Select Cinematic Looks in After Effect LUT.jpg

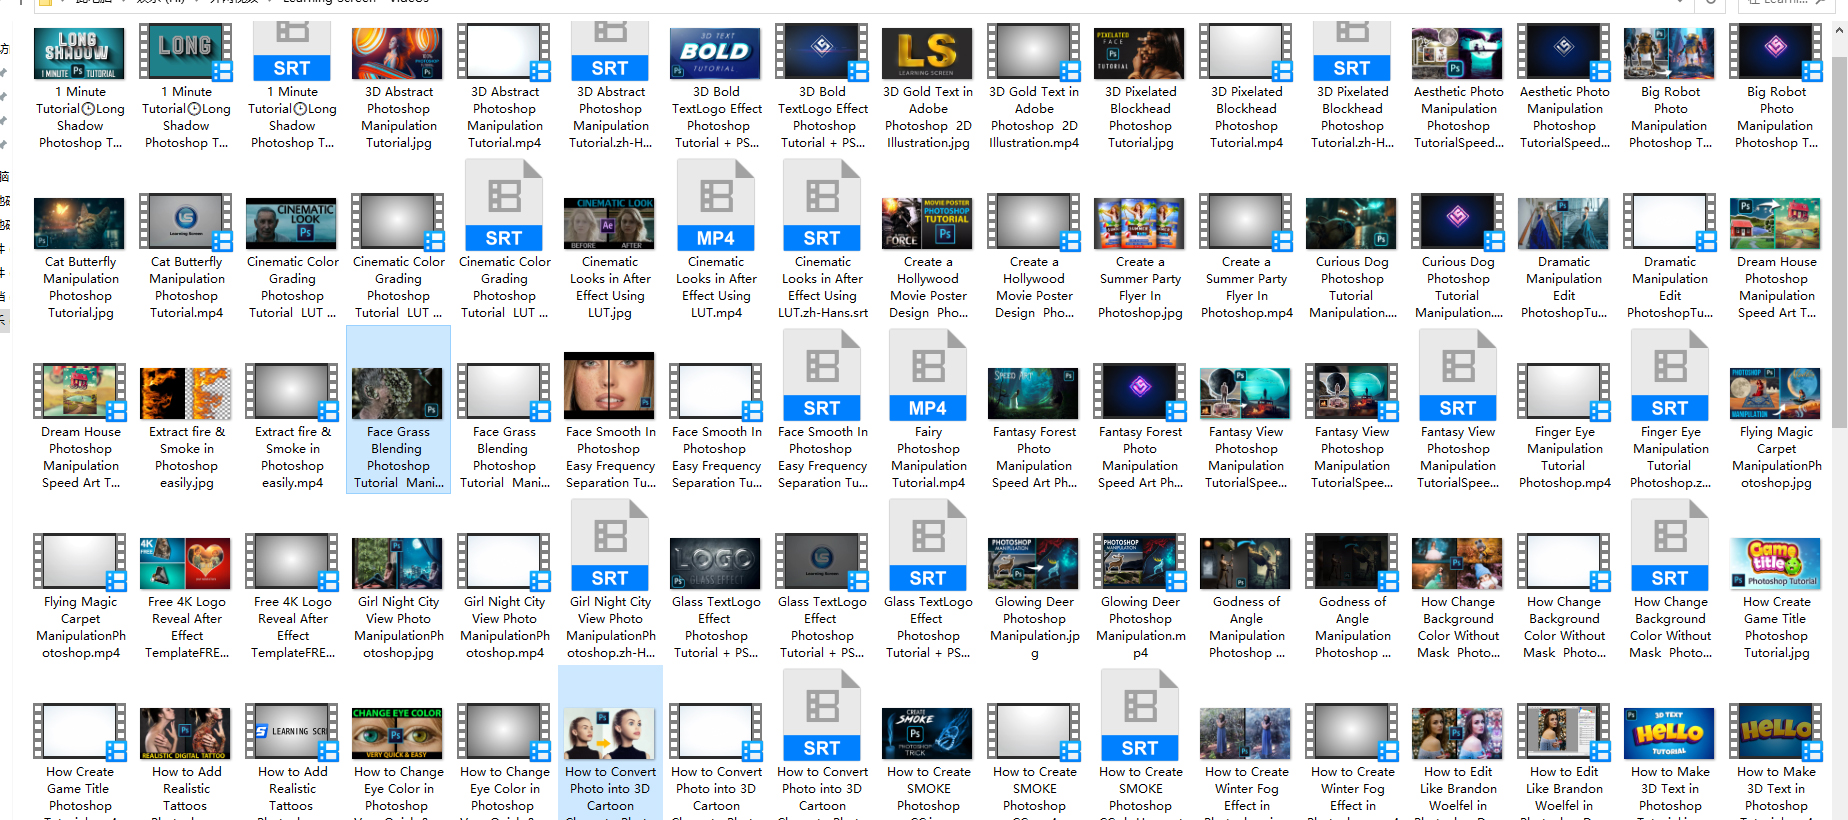(610, 223)
